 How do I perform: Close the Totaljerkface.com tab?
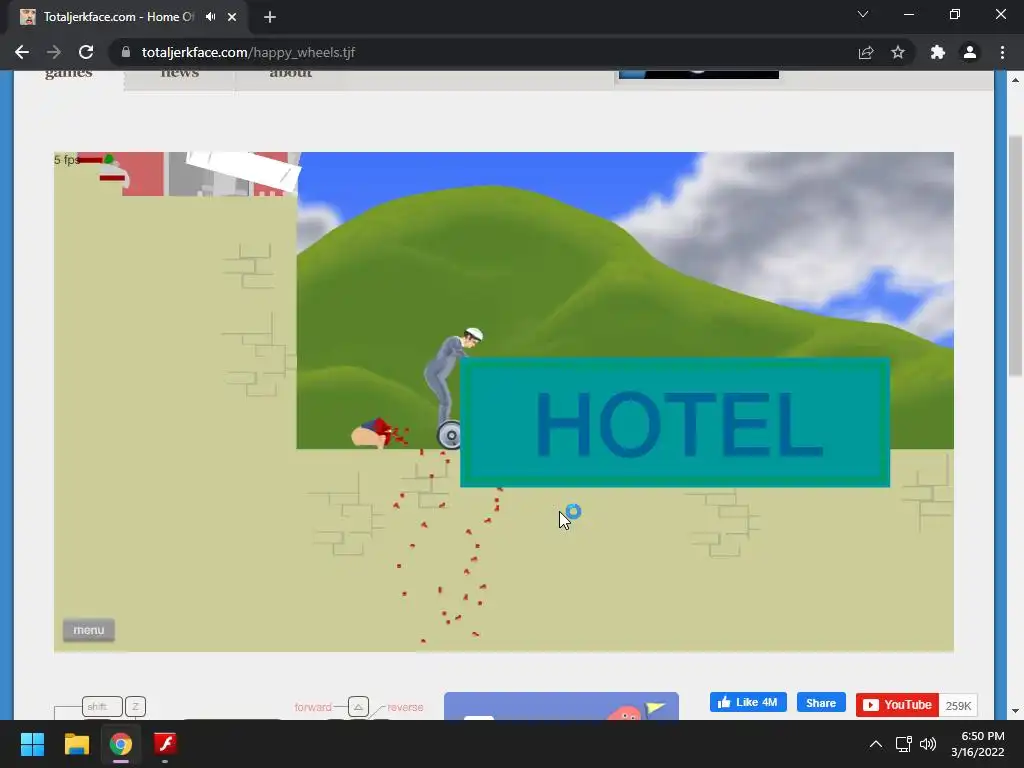[x=232, y=17]
